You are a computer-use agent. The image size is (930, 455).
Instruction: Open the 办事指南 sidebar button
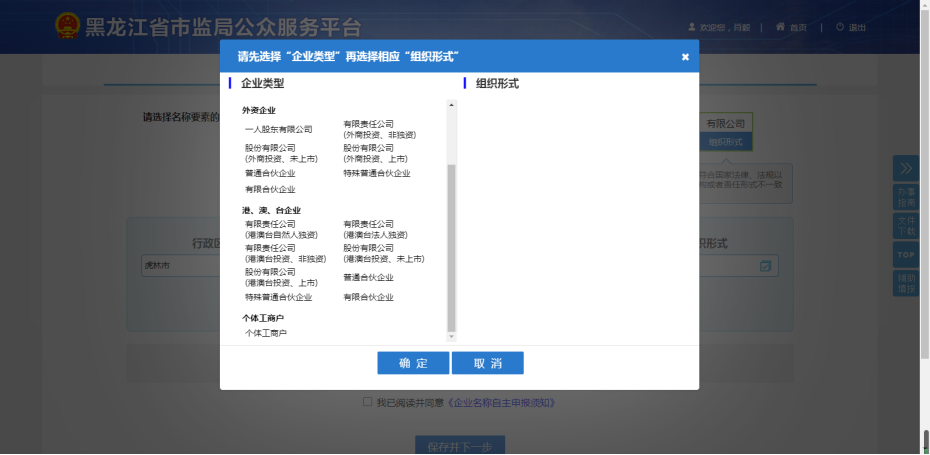pos(906,197)
